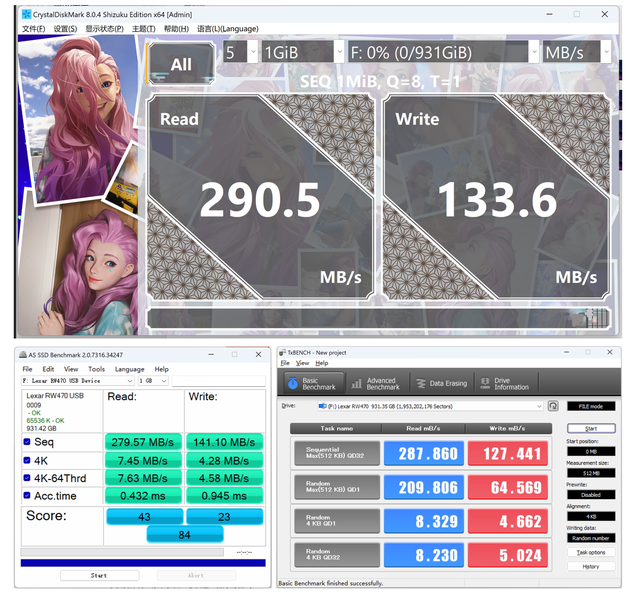Click the drive icon in TxBENCH Drive selector
Screen dimensions: 640x593
(x=322, y=406)
